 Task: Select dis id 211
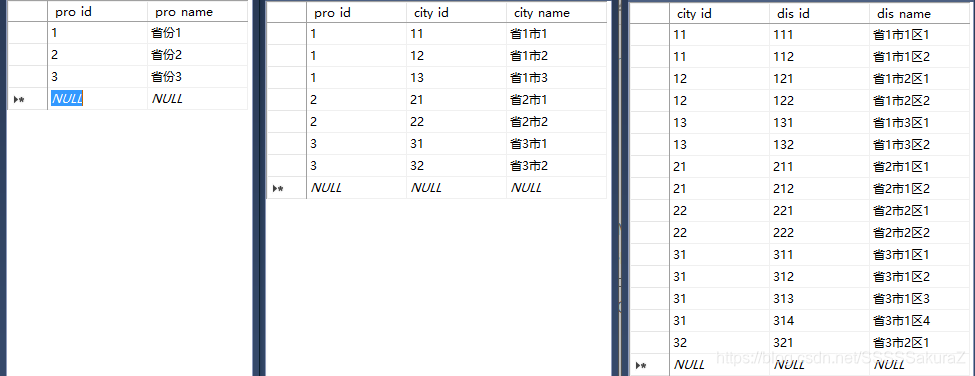click(819, 167)
